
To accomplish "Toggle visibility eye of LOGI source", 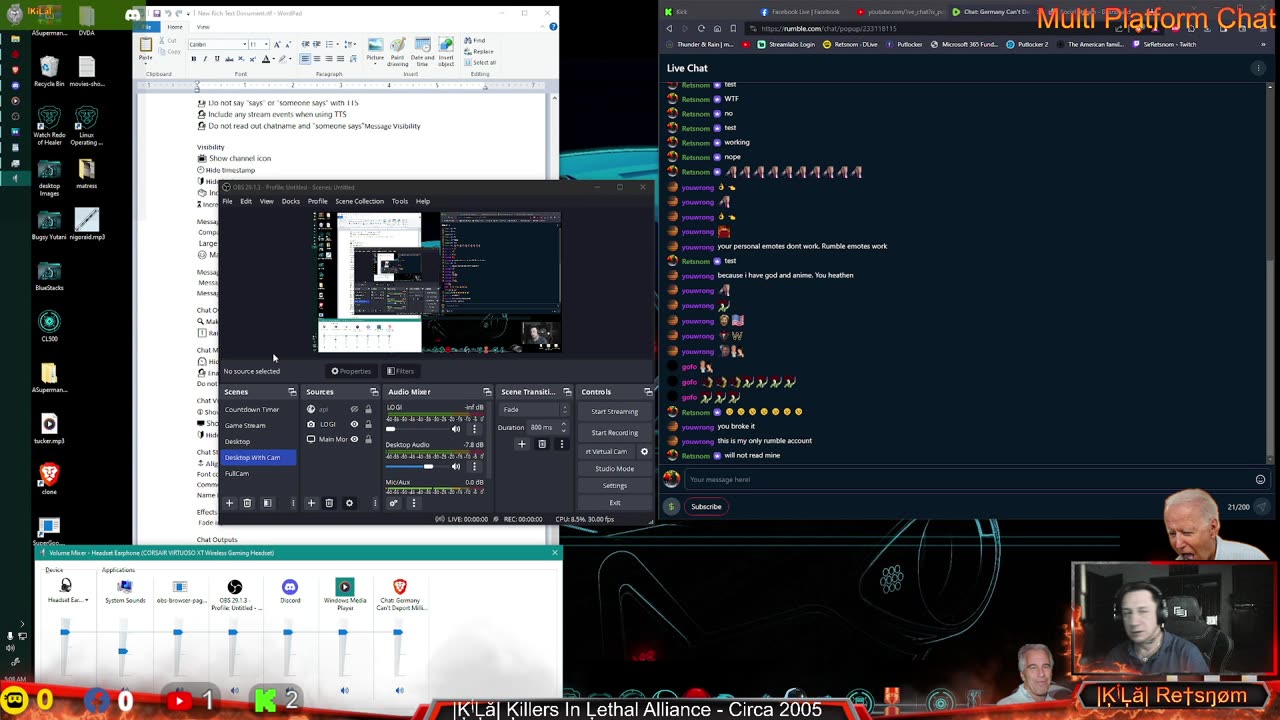I will click(x=354, y=424).
